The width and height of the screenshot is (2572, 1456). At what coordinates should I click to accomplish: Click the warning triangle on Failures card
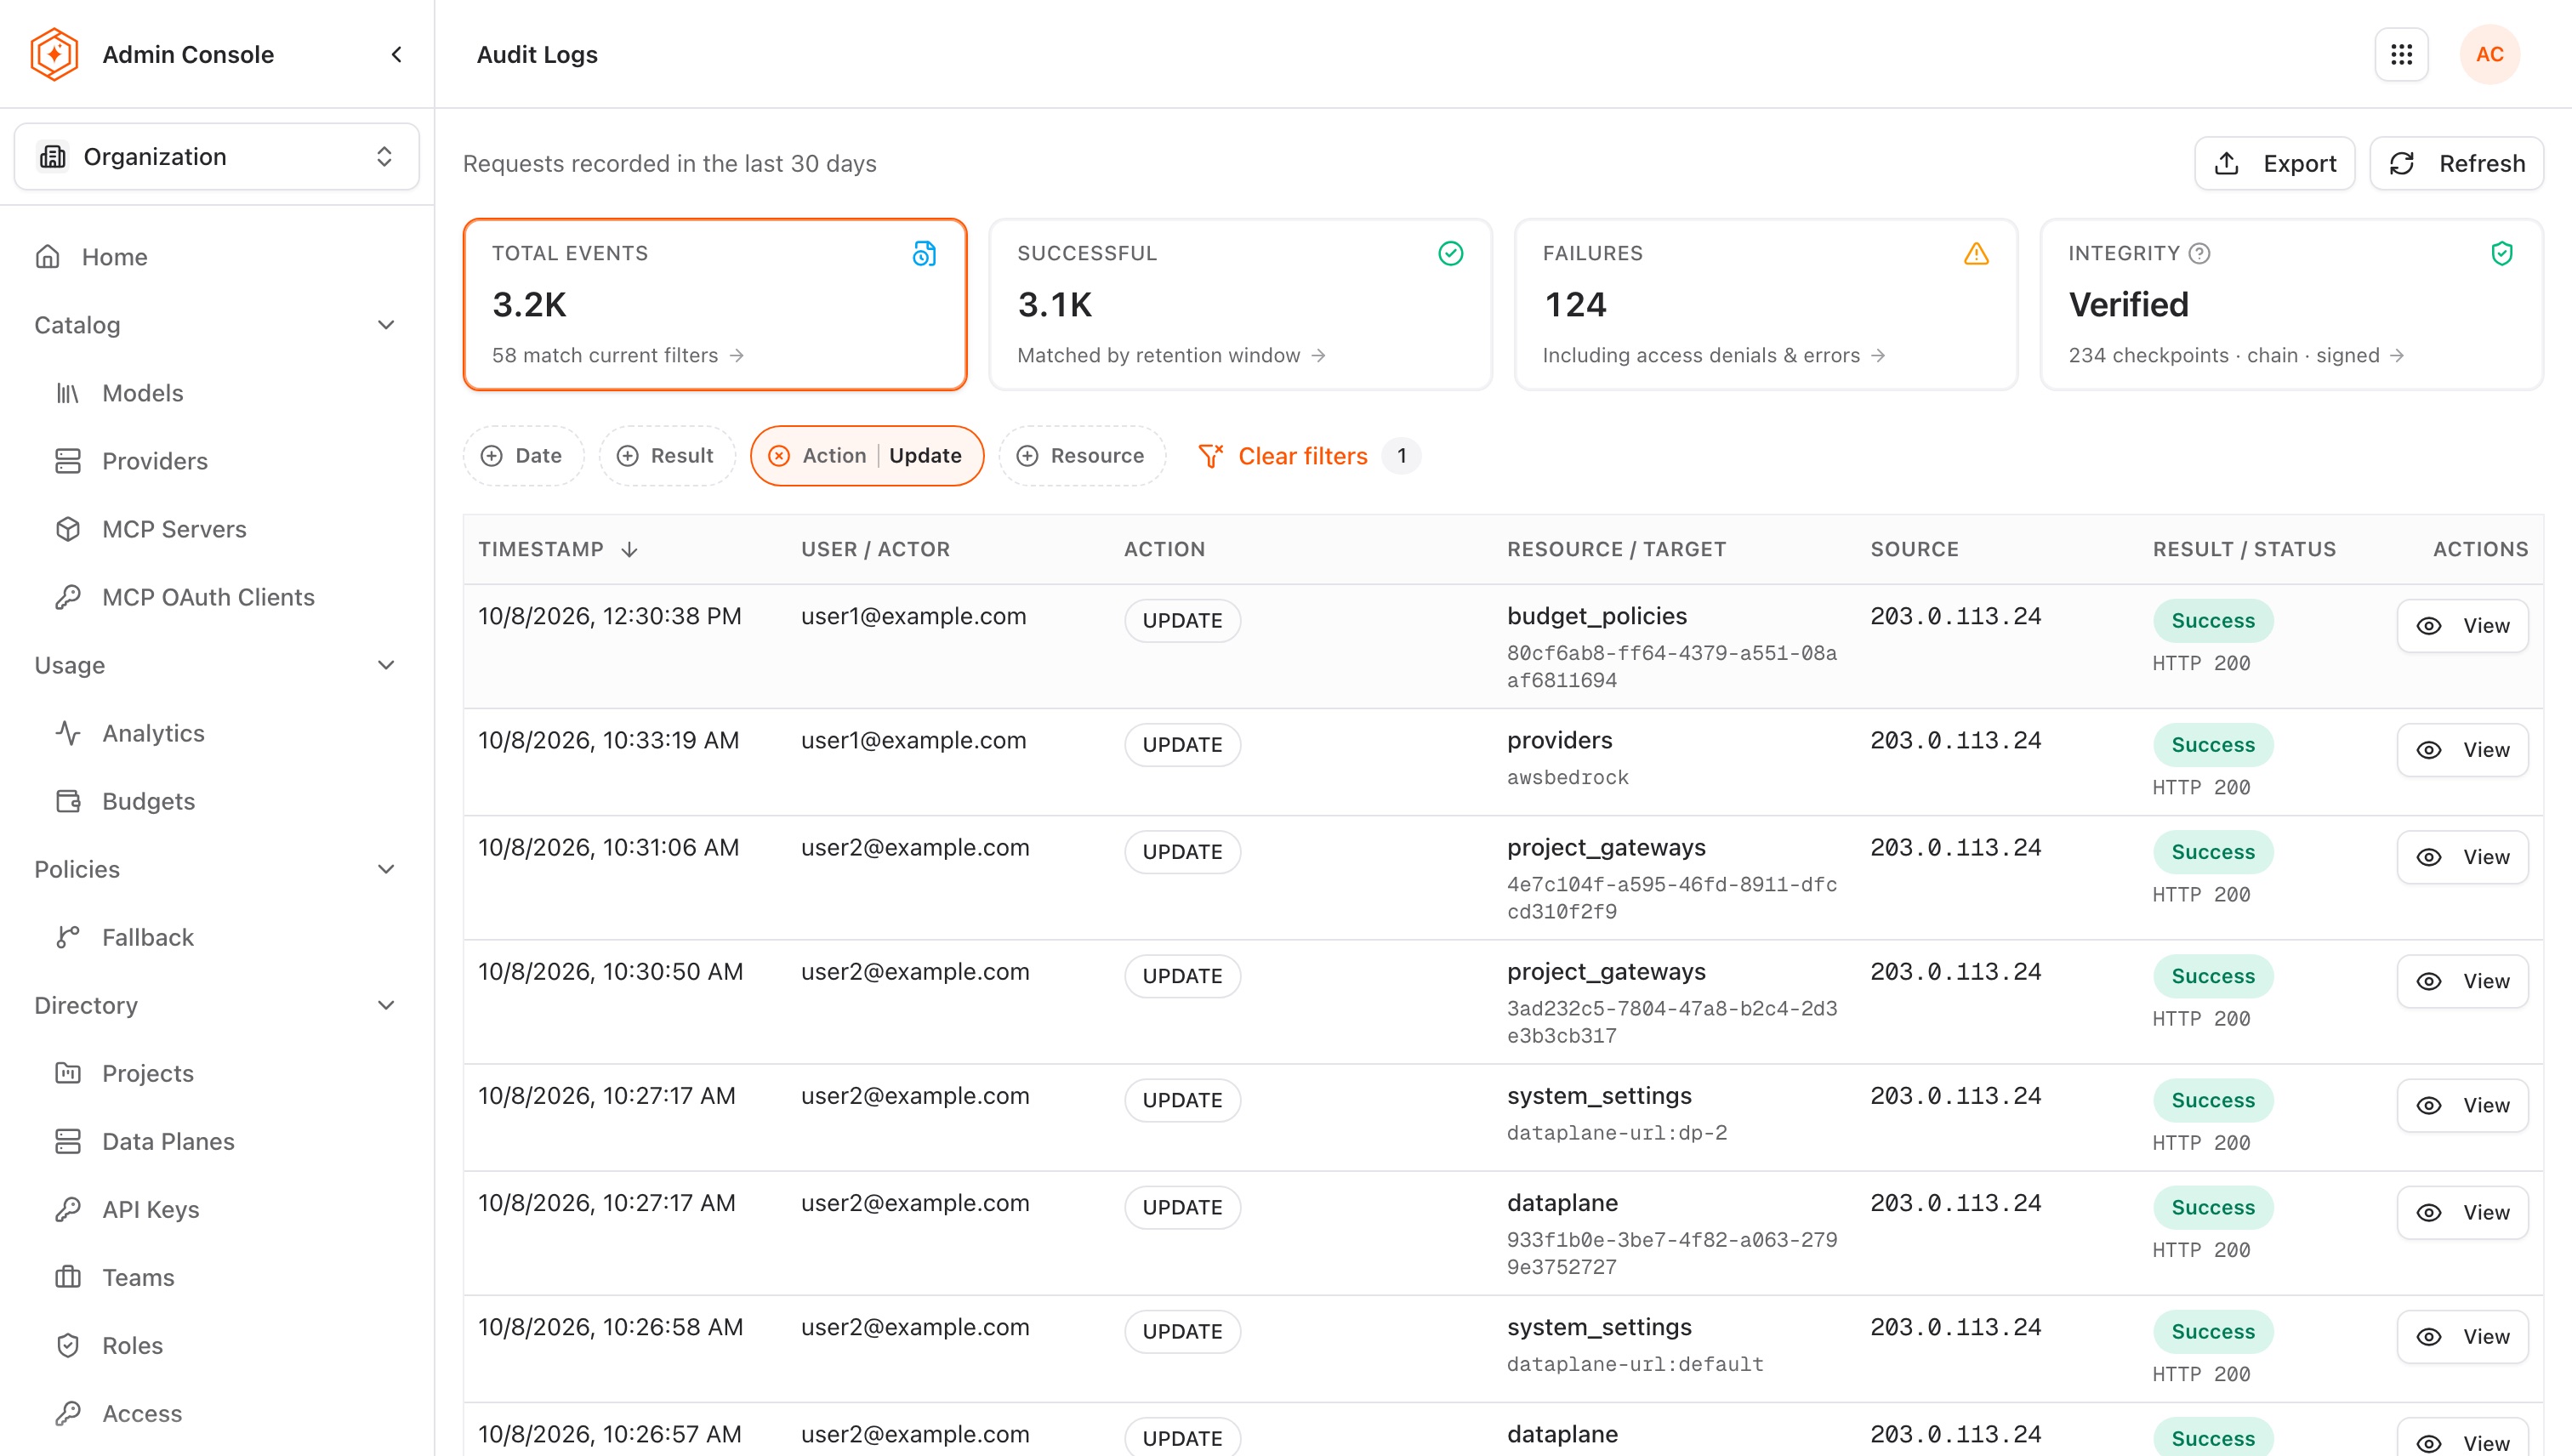(1976, 254)
